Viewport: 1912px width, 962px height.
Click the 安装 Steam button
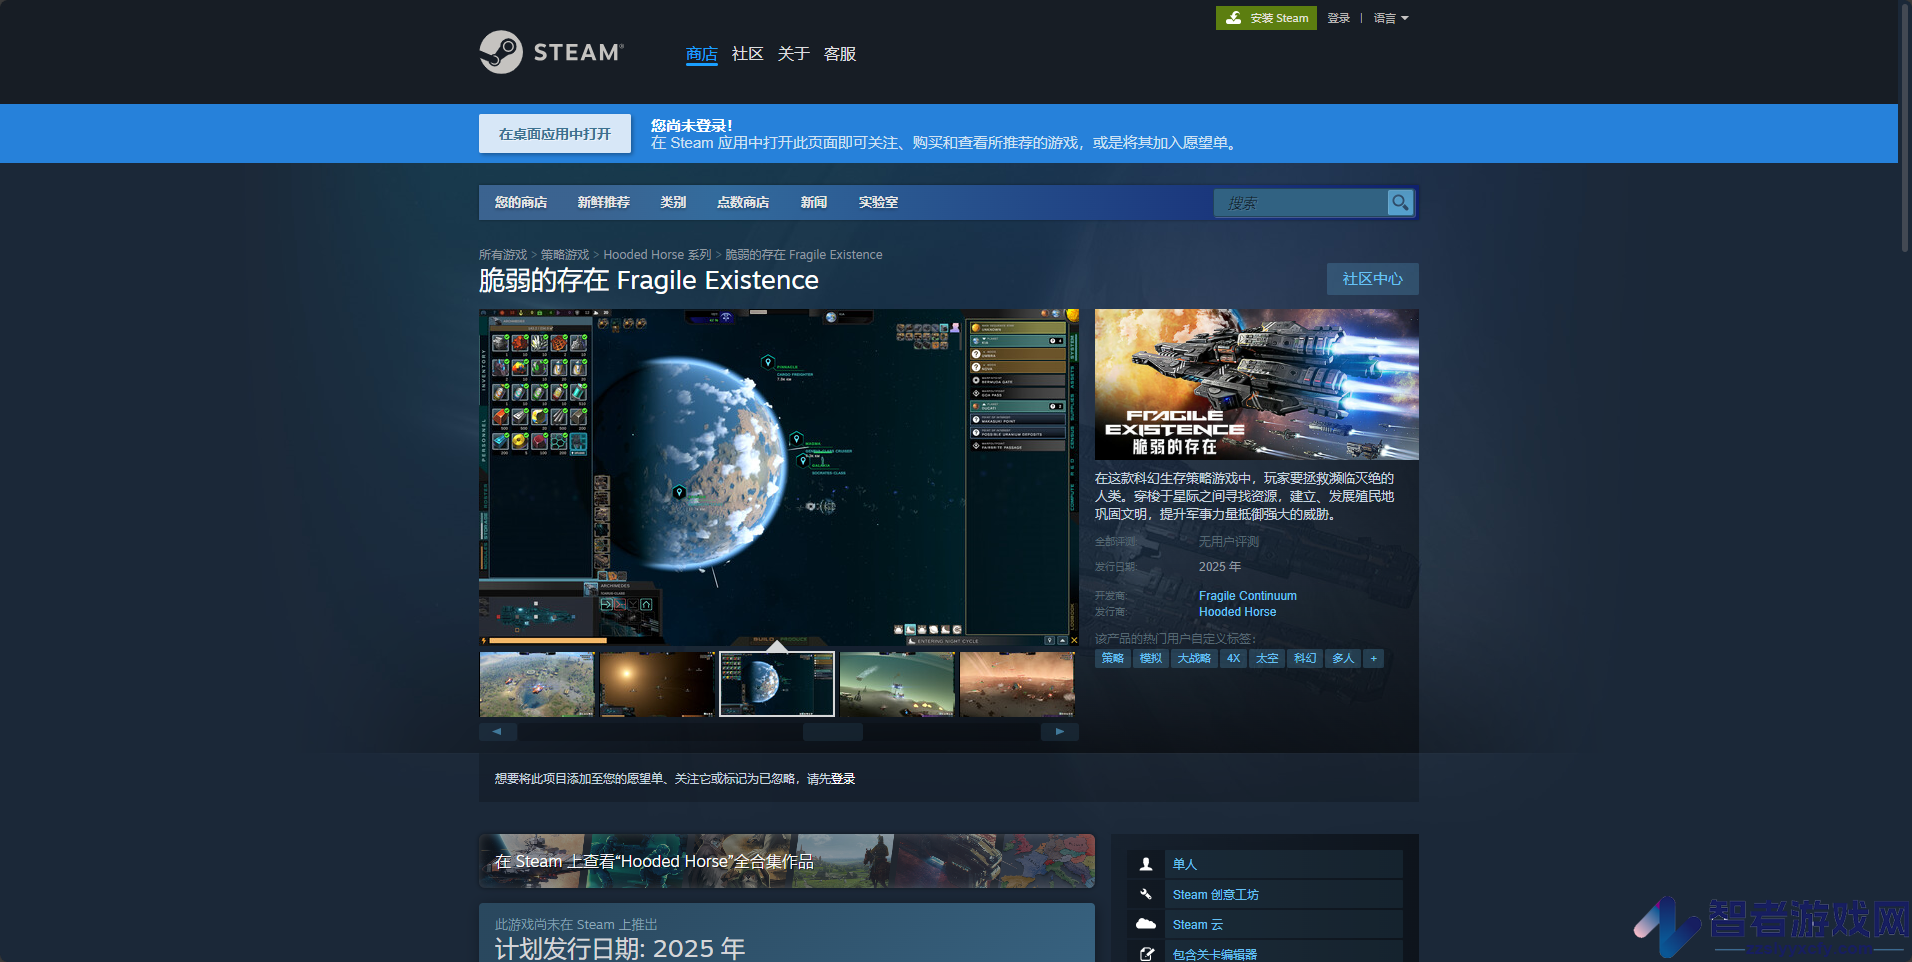(1266, 18)
